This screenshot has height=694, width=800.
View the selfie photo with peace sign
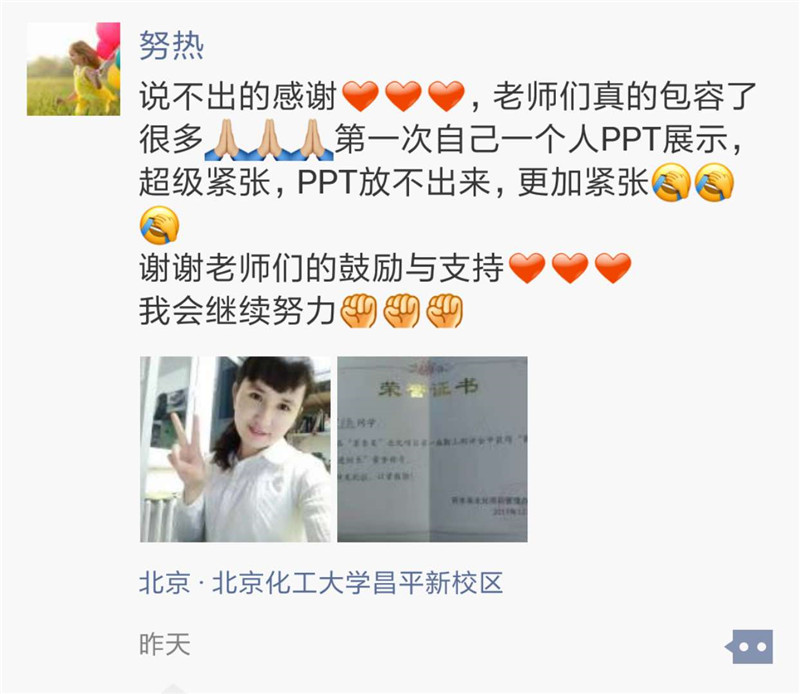[235, 449]
